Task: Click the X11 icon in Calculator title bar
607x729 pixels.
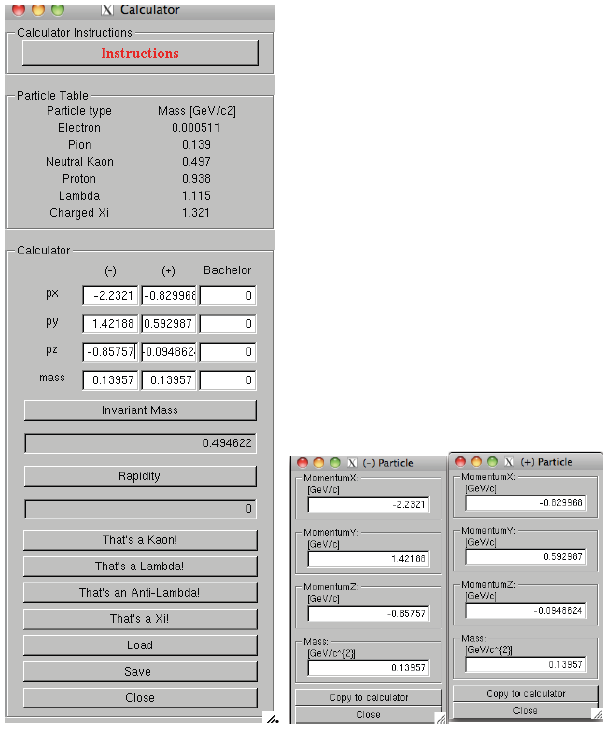Action: coord(108,10)
